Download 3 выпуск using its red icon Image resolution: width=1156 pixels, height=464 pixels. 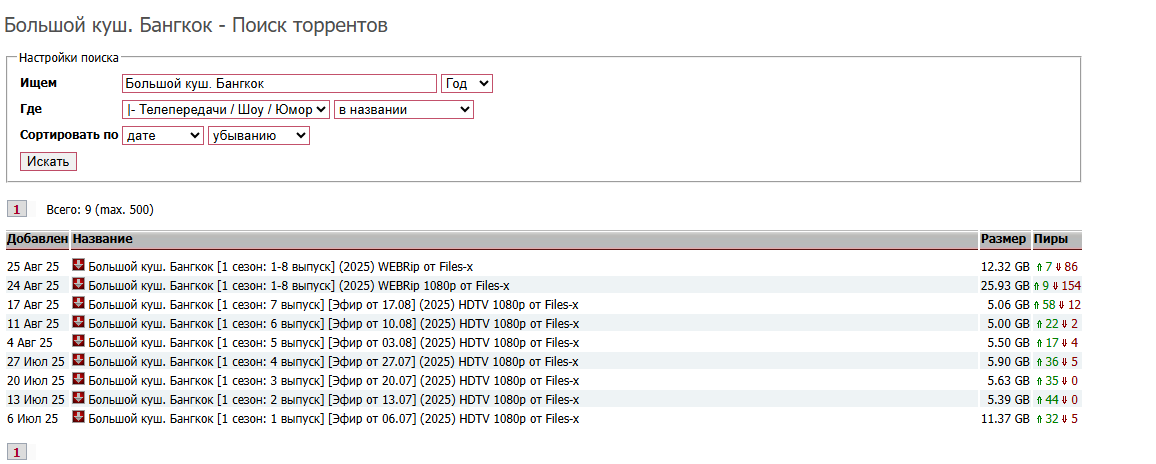tap(79, 380)
